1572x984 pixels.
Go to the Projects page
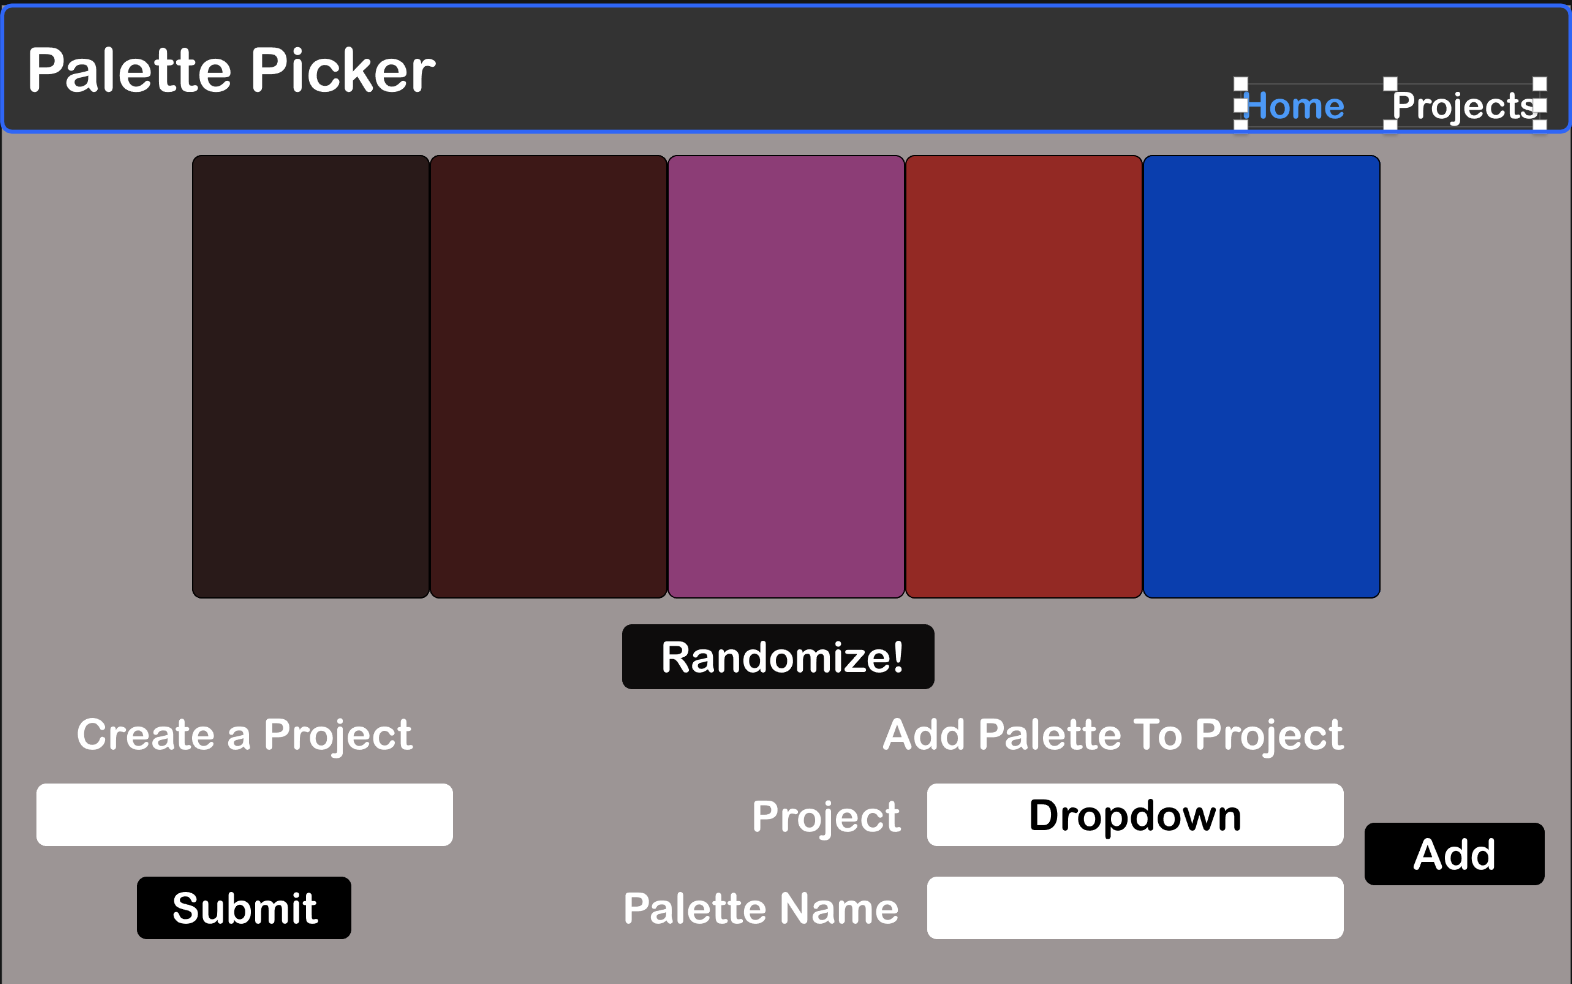[x=1465, y=106]
